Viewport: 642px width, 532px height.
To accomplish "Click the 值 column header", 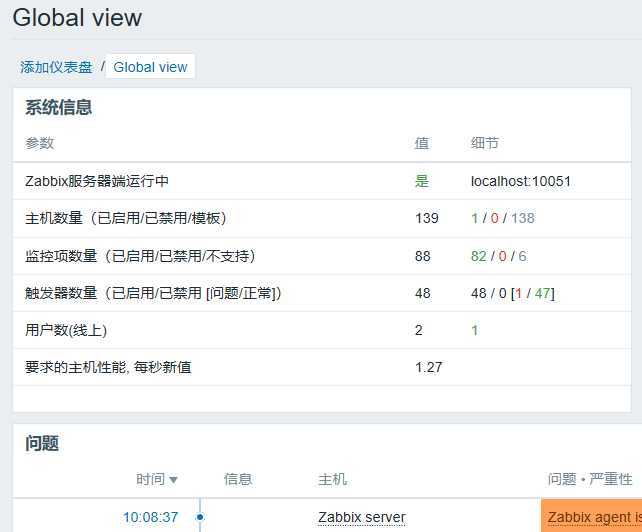I will (x=422, y=143).
